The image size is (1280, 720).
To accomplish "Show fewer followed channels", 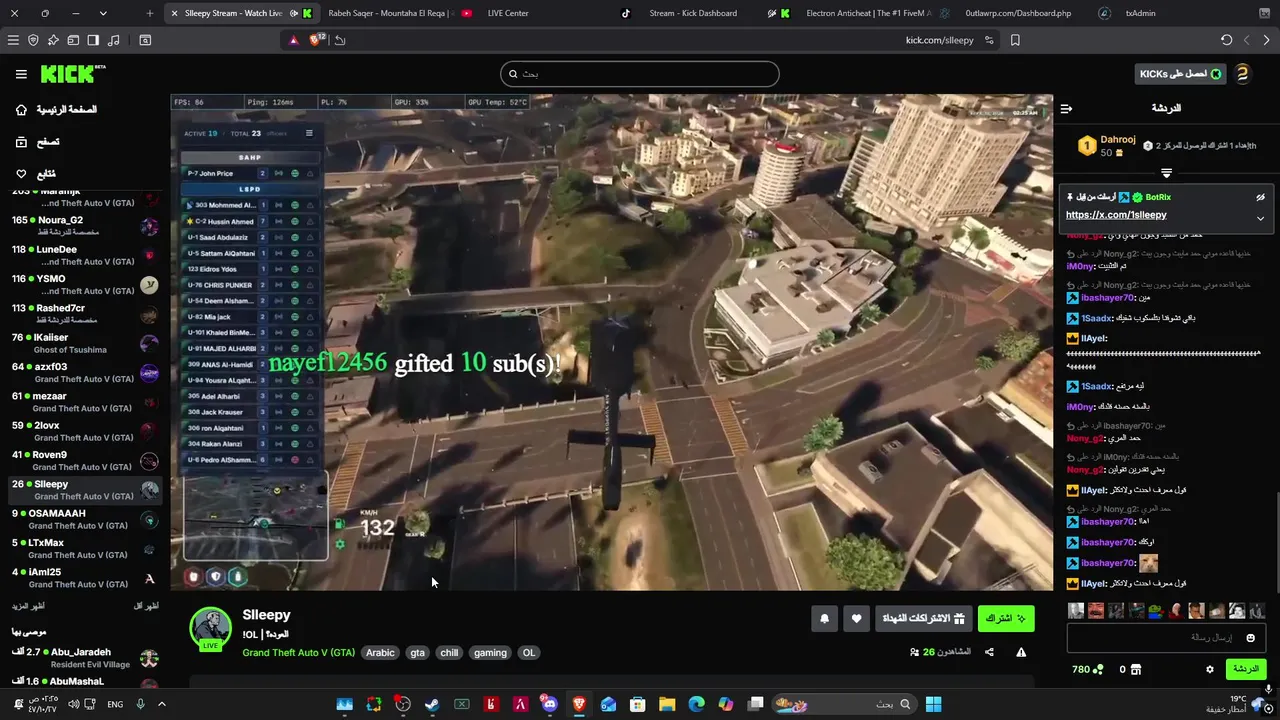I will pyautogui.click(x=146, y=606).
